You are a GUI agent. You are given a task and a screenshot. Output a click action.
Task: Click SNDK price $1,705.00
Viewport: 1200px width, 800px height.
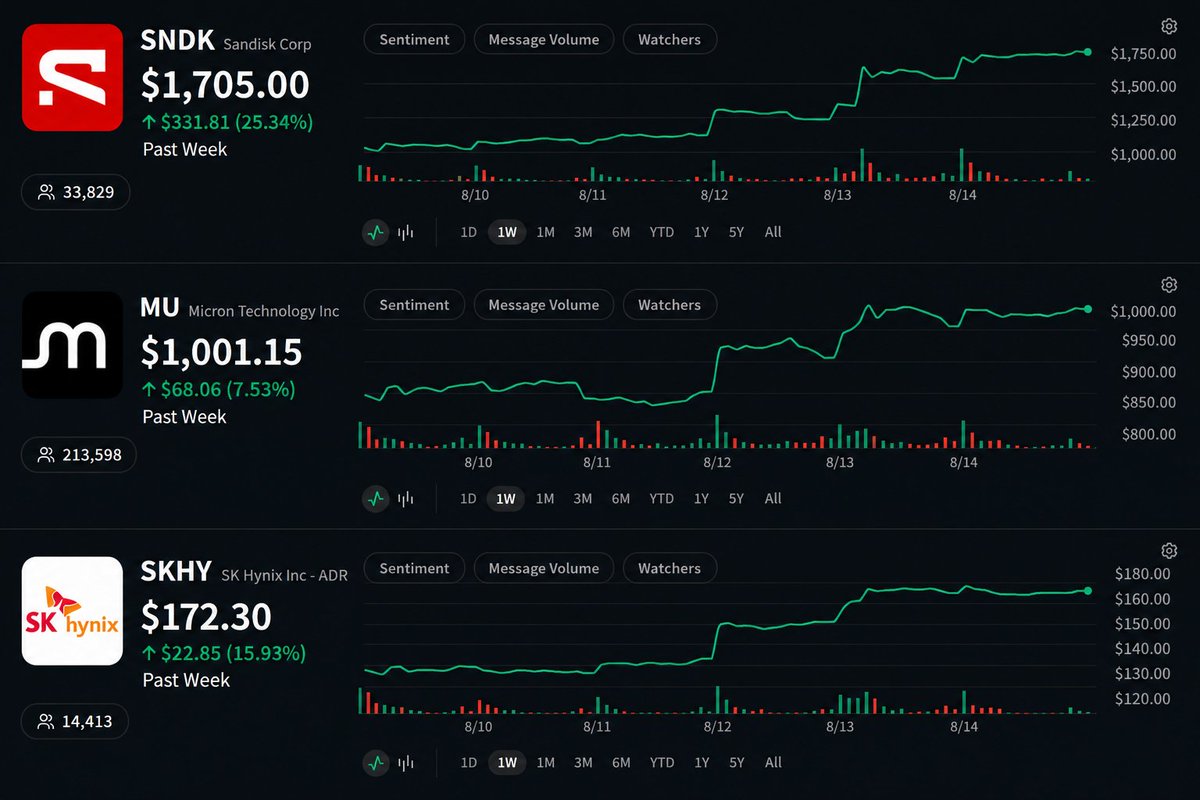coord(225,84)
